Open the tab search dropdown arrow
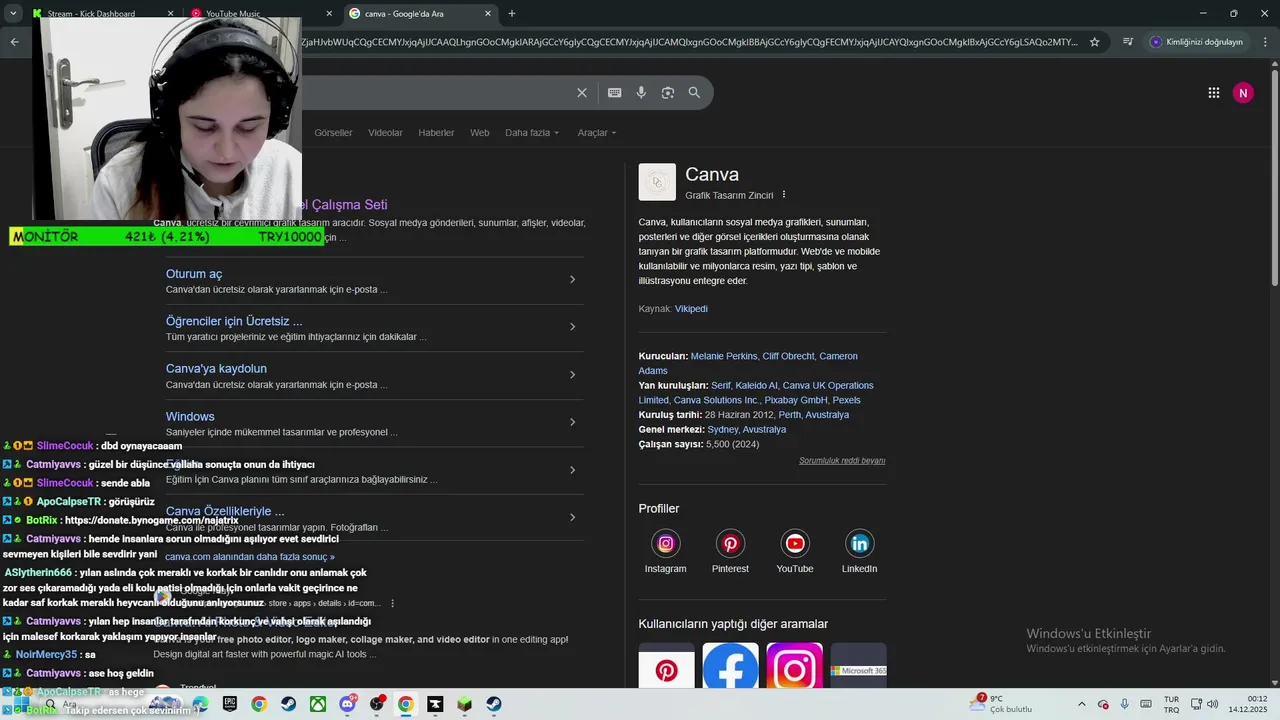Viewport: 1280px width, 720px height. click(x=13, y=14)
